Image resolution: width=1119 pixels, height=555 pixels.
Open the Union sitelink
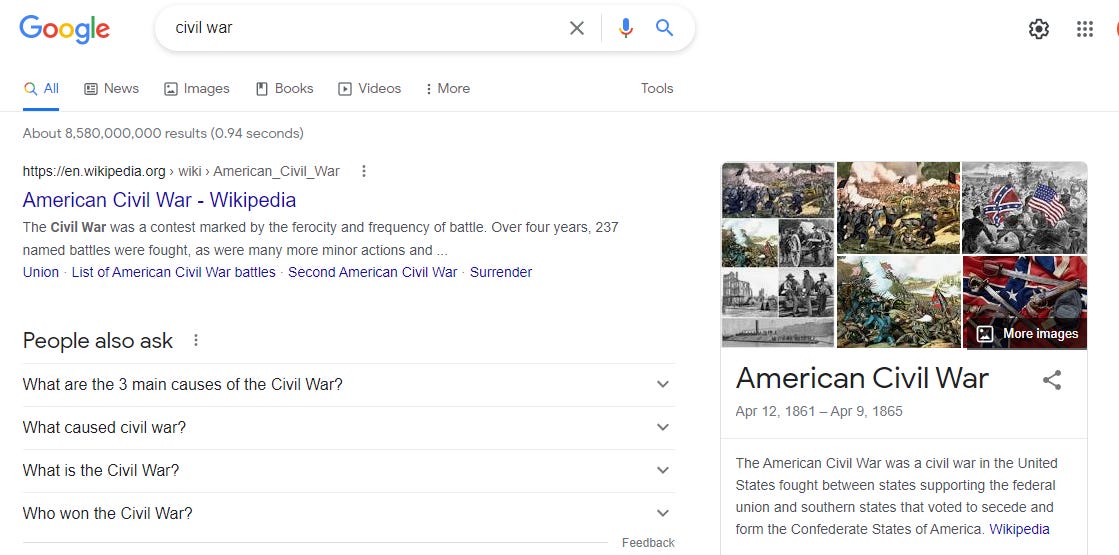(x=41, y=272)
